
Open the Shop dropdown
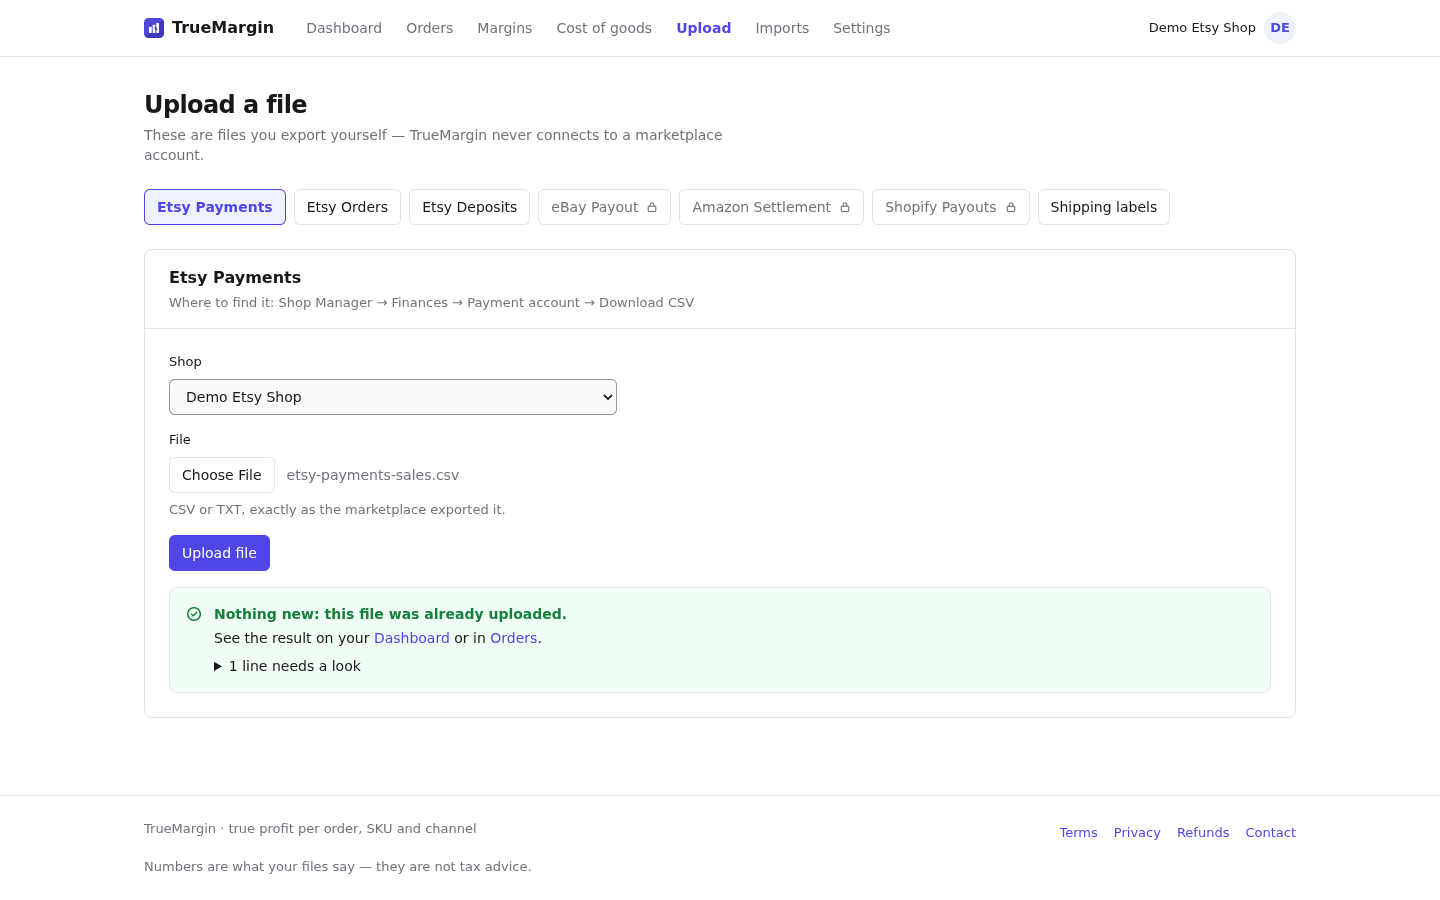393,397
